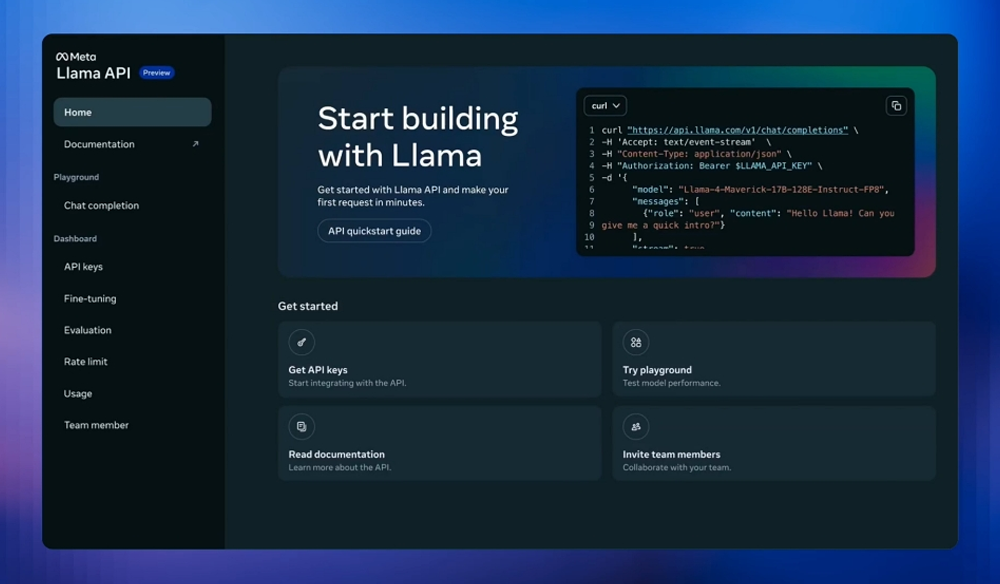Click the copy code icon
Image resolution: width=1000 pixels, height=584 pixels.
click(x=896, y=105)
